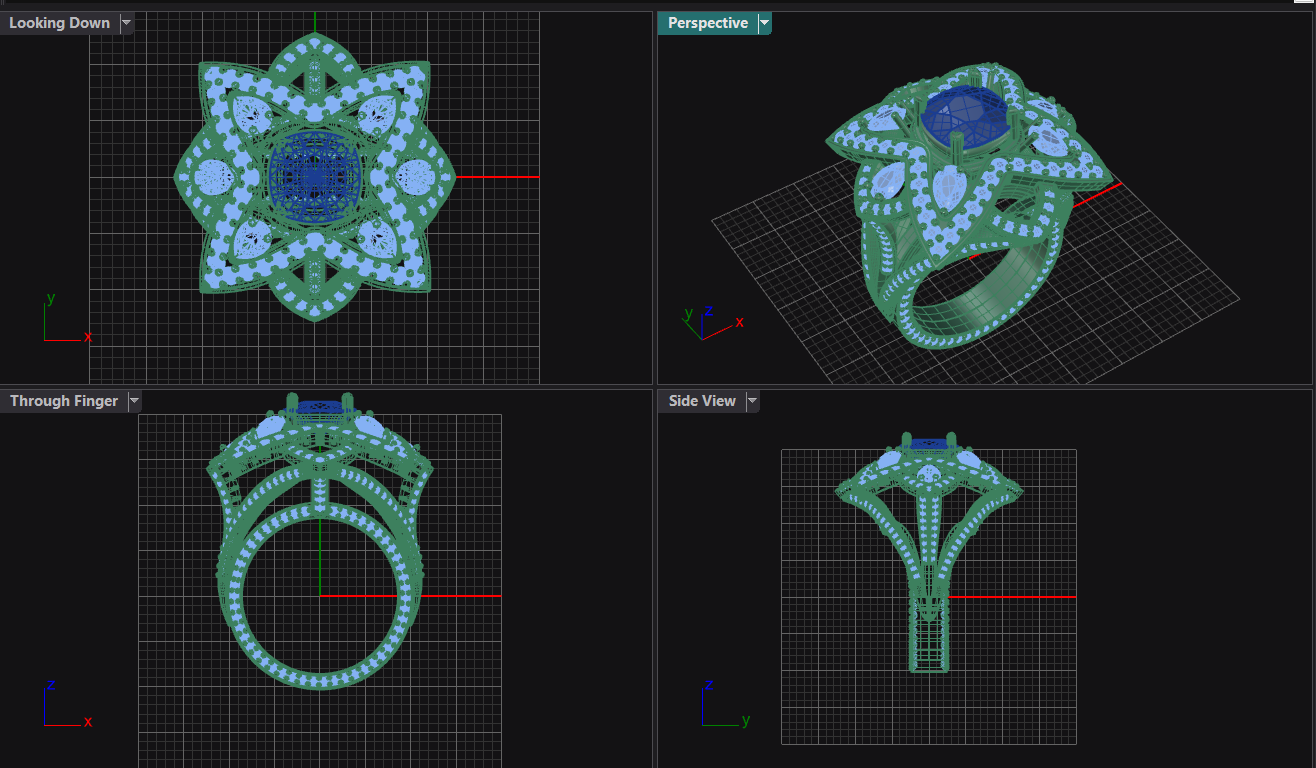The height and width of the screenshot is (768, 1316).
Task: Expand the Side View viewport menu arrow
Action: [x=752, y=401]
